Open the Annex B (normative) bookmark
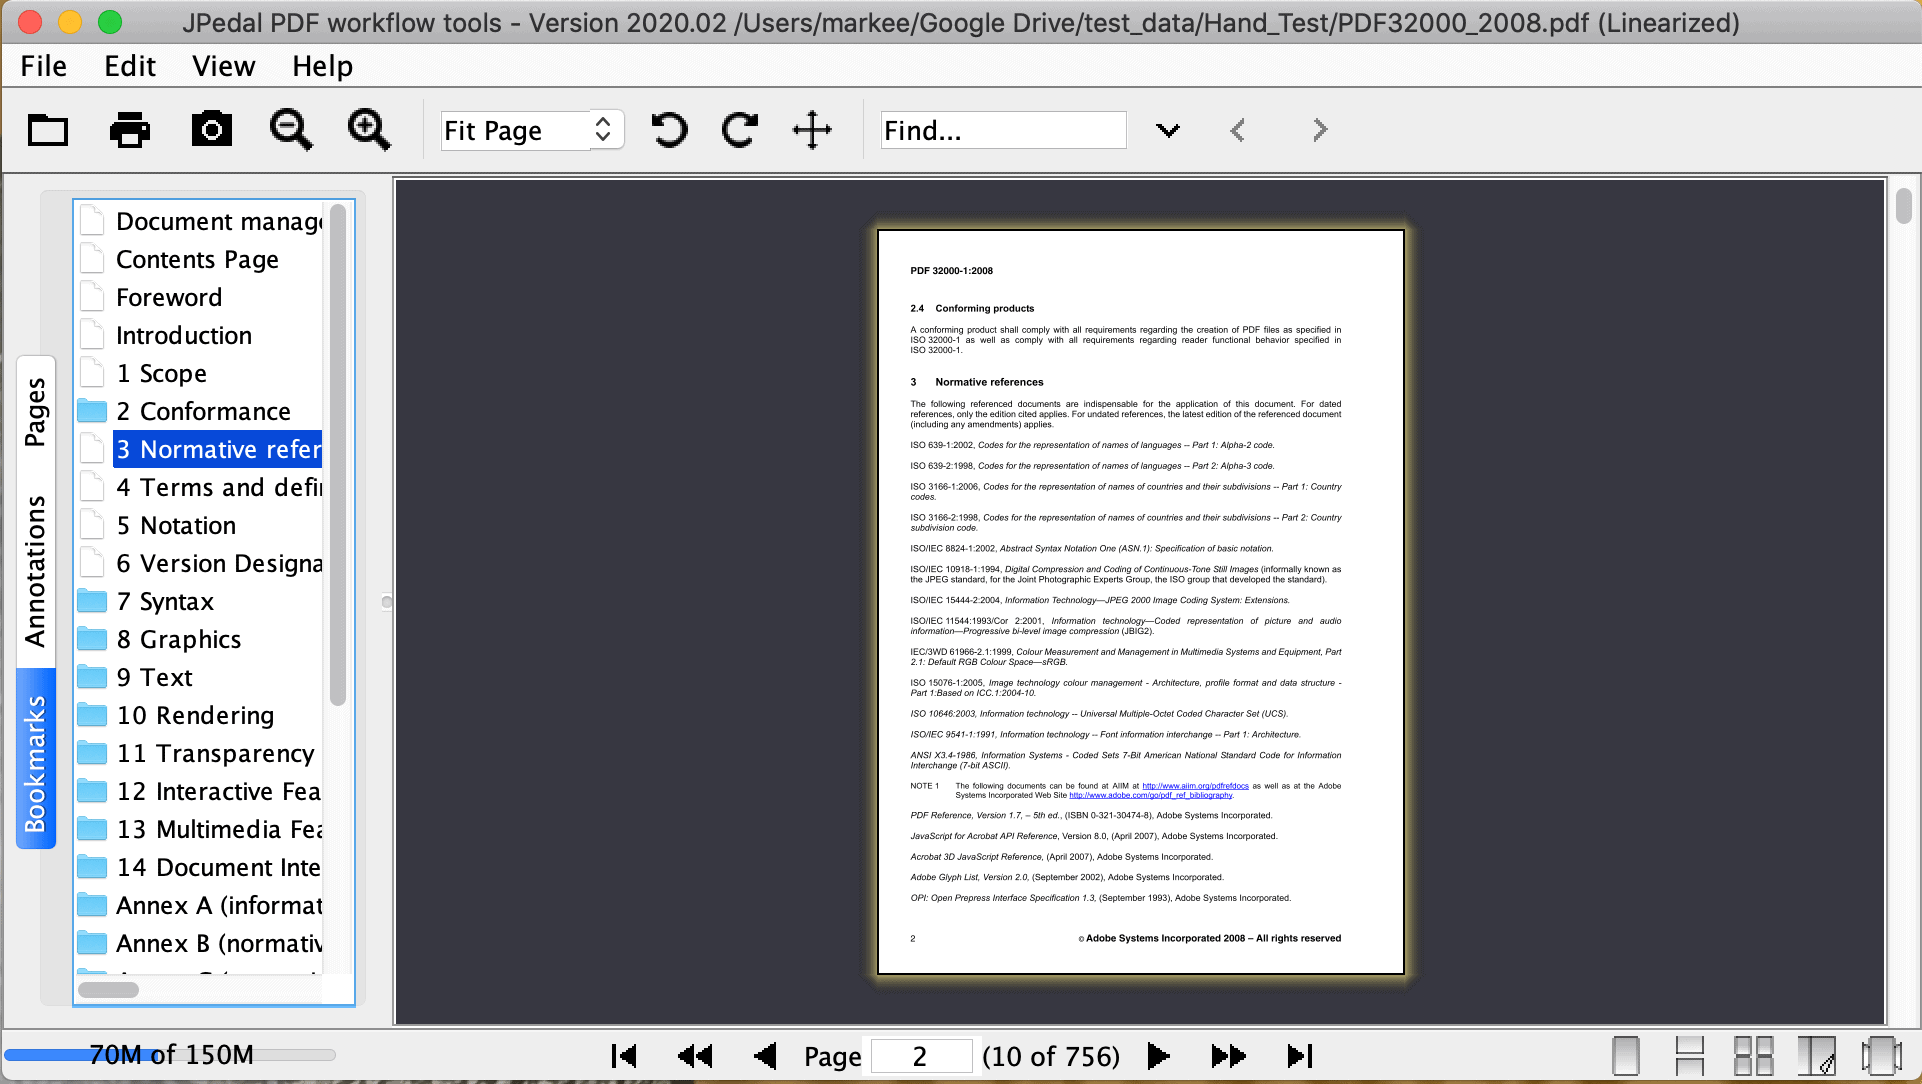This screenshot has width=1922, height=1084. point(219,943)
